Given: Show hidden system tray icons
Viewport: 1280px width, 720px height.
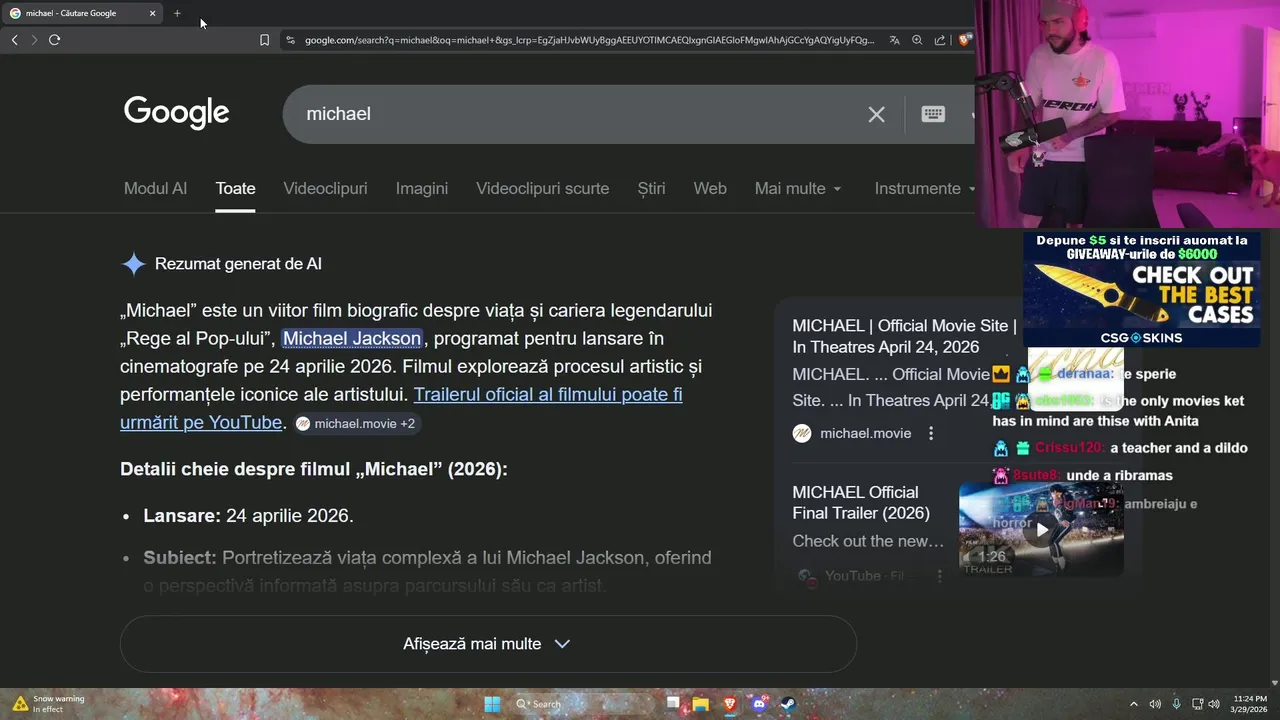Looking at the screenshot, I should (1133, 704).
